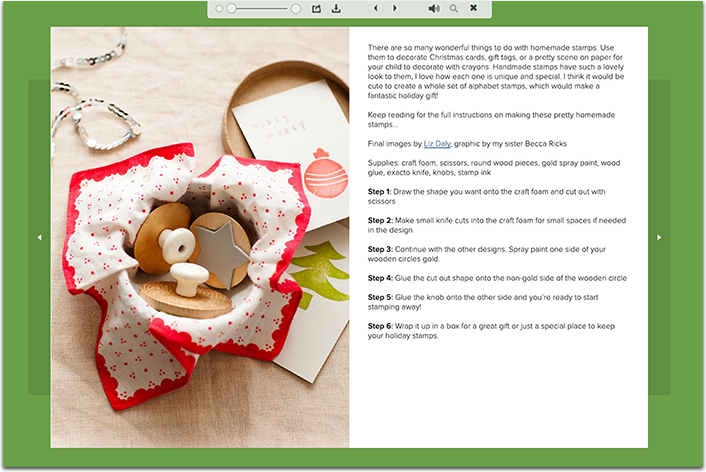Viewport: 706px width, 472px height.
Task: Click the zoom slider handle
Action: (x=232, y=9)
